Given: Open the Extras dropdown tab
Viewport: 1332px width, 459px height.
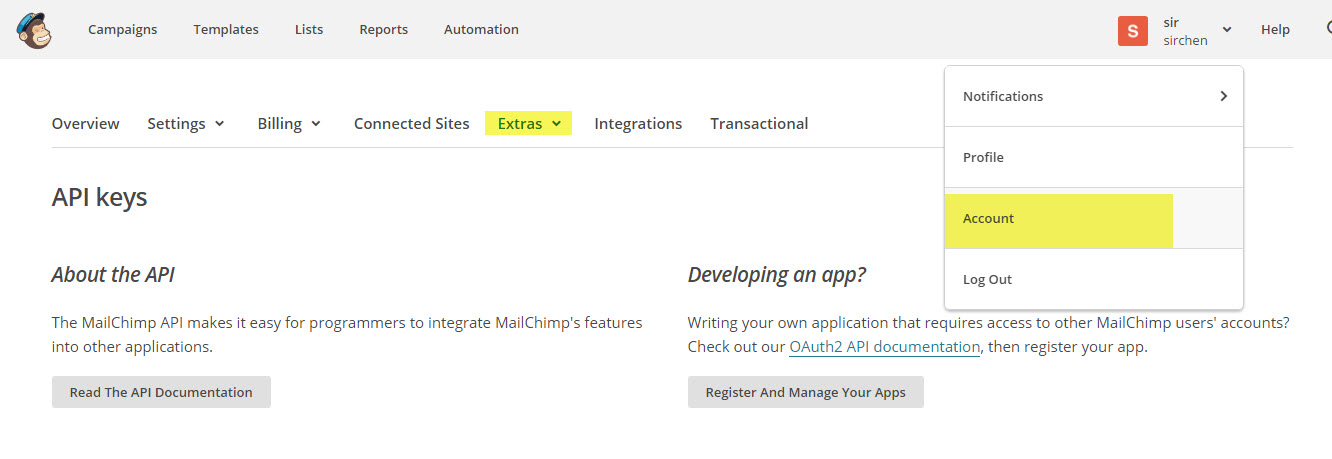Looking at the screenshot, I should click(x=528, y=124).
